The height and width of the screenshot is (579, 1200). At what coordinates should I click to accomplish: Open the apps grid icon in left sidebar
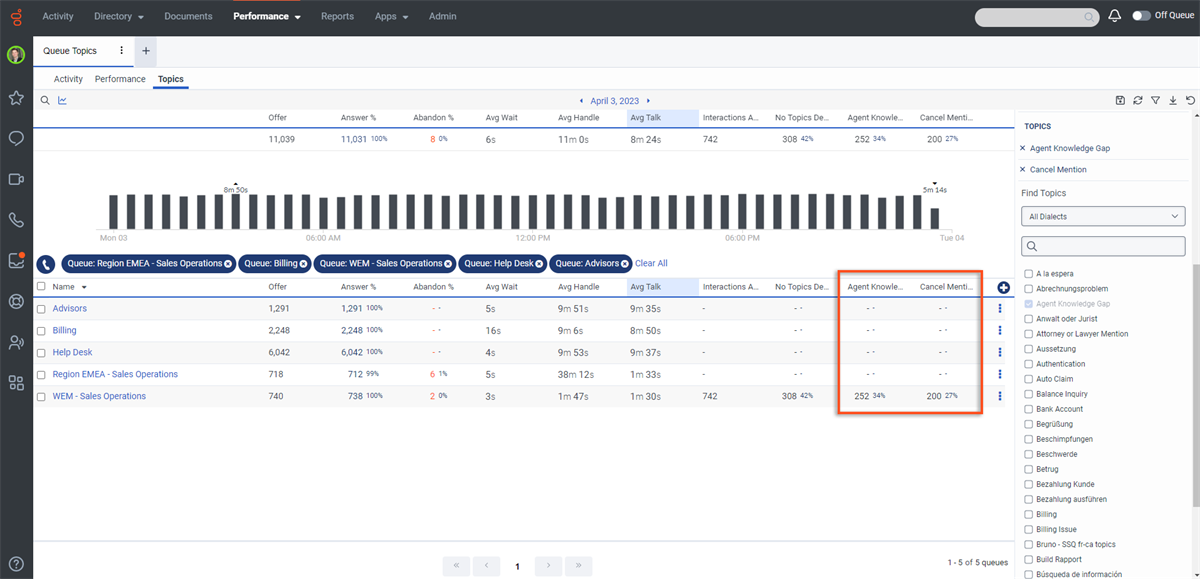[x=15, y=382]
